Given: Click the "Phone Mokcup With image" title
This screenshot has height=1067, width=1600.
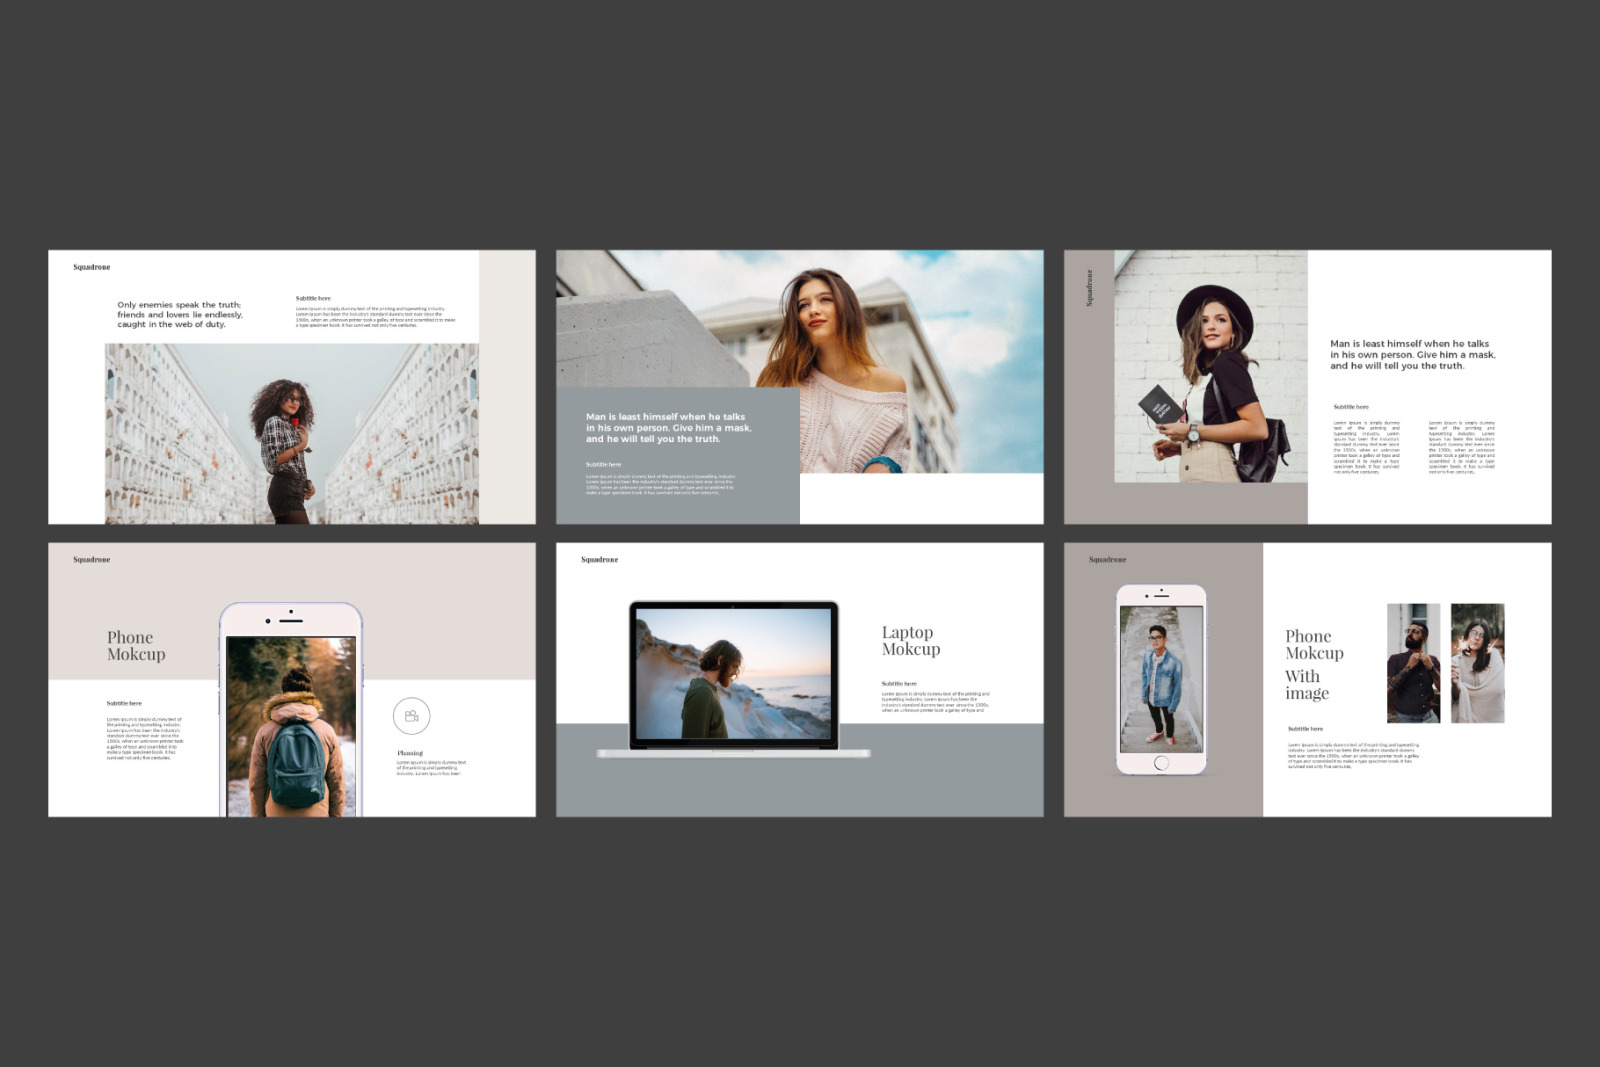Looking at the screenshot, I should [x=1314, y=664].
